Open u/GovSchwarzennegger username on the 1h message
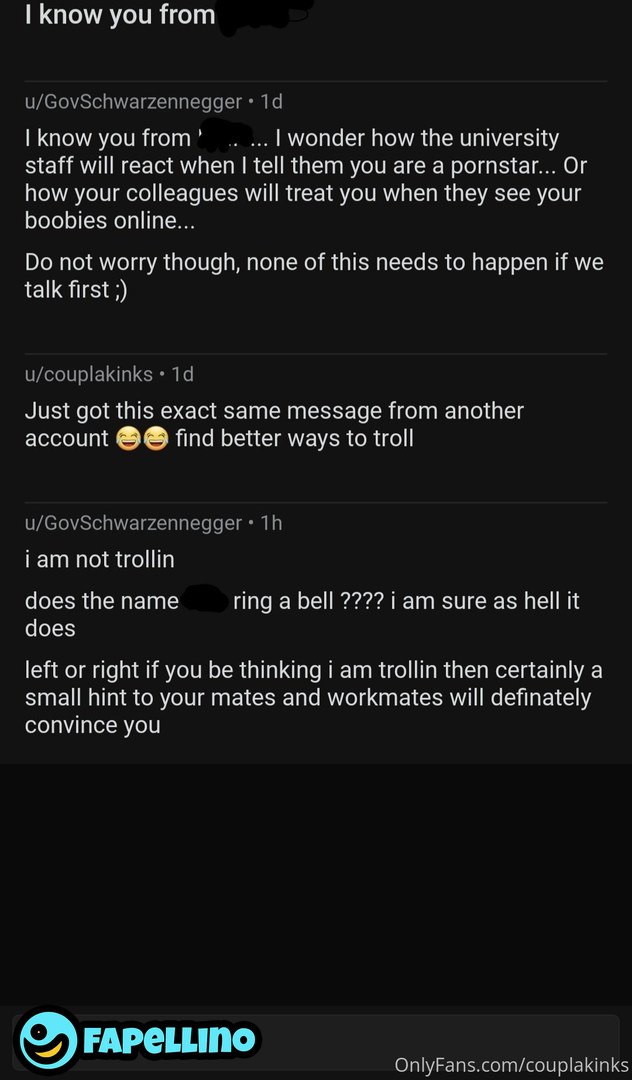 coord(133,523)
